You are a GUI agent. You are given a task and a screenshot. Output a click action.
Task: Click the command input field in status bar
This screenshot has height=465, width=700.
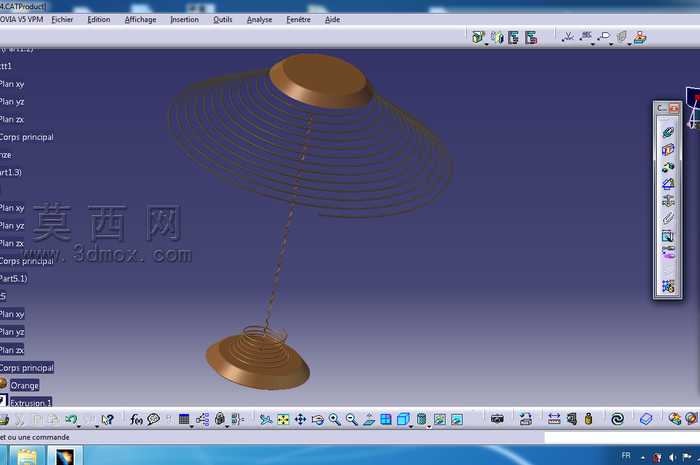[x=622, y=437]
